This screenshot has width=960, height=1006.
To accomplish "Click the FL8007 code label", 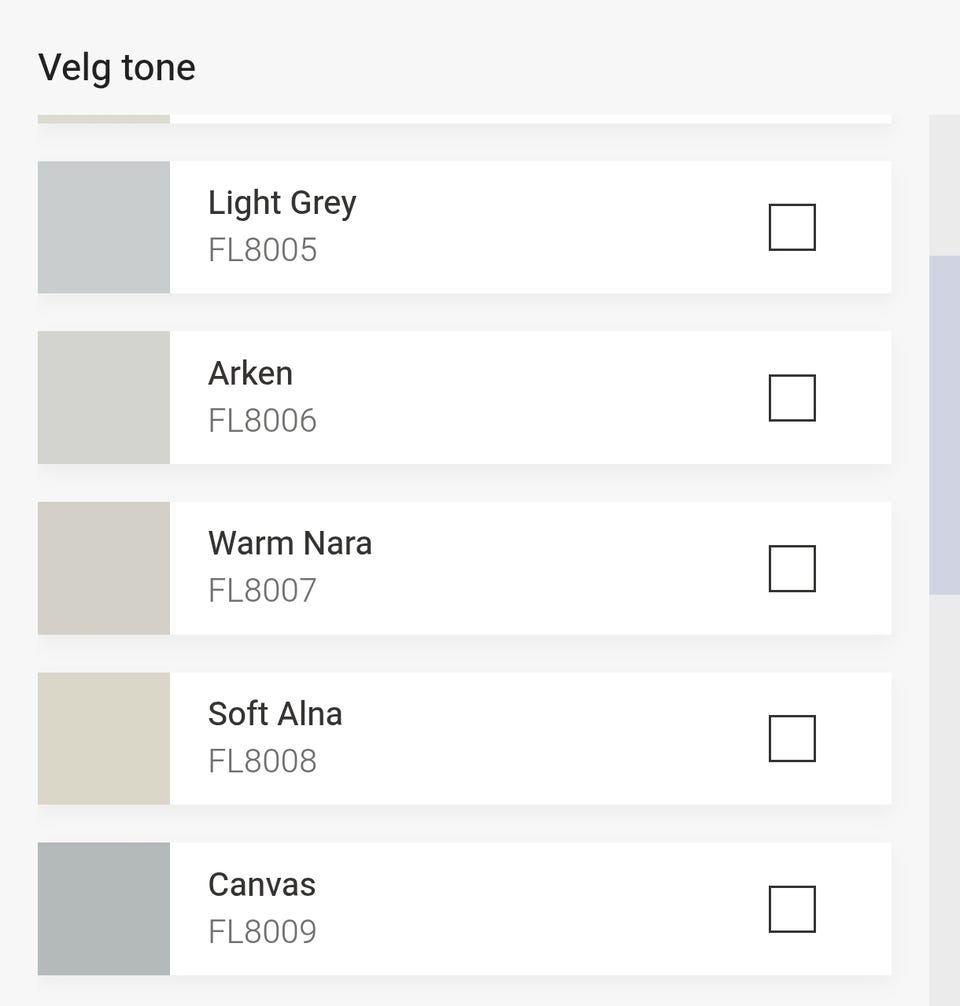I will [x=262, y=591].
